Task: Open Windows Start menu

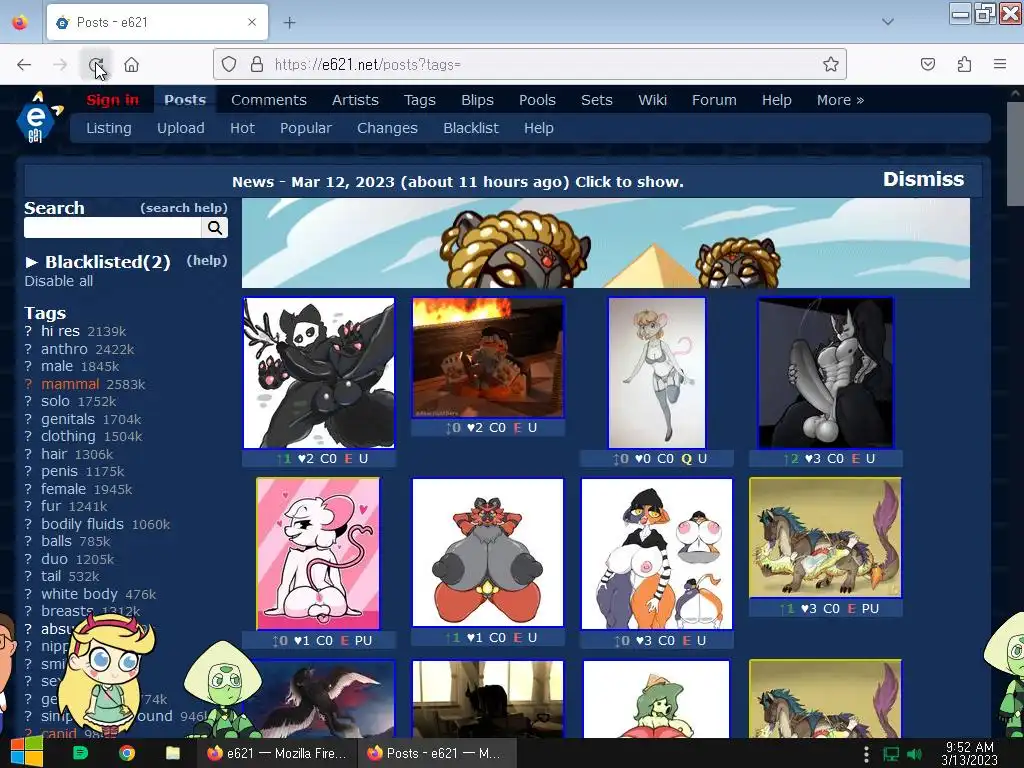Action: point(26,753)
